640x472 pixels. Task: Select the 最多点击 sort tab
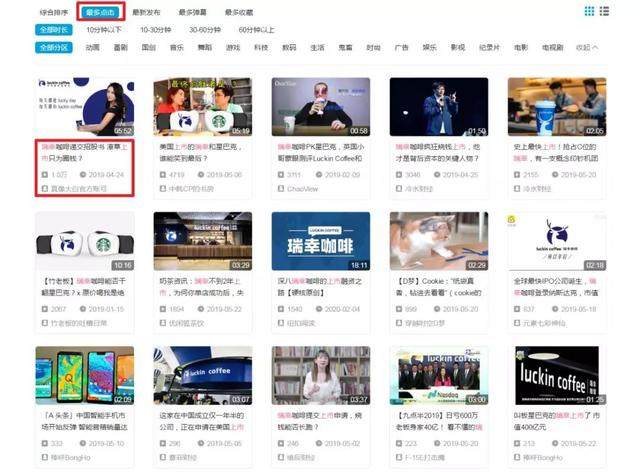click(x=100, y=12)
